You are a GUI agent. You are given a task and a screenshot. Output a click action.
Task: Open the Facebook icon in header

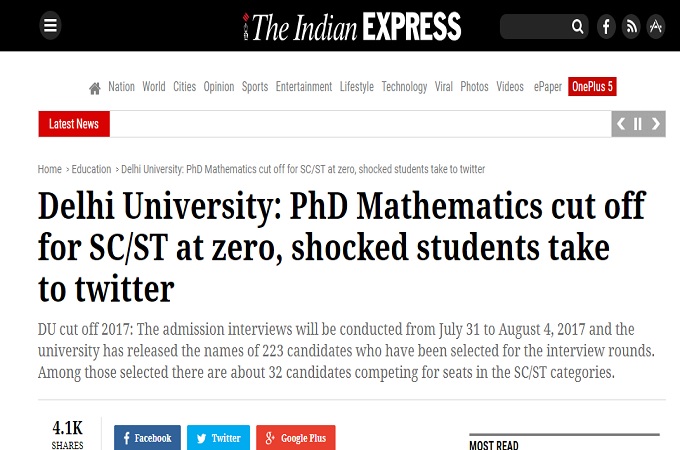[x=606, y=27]
